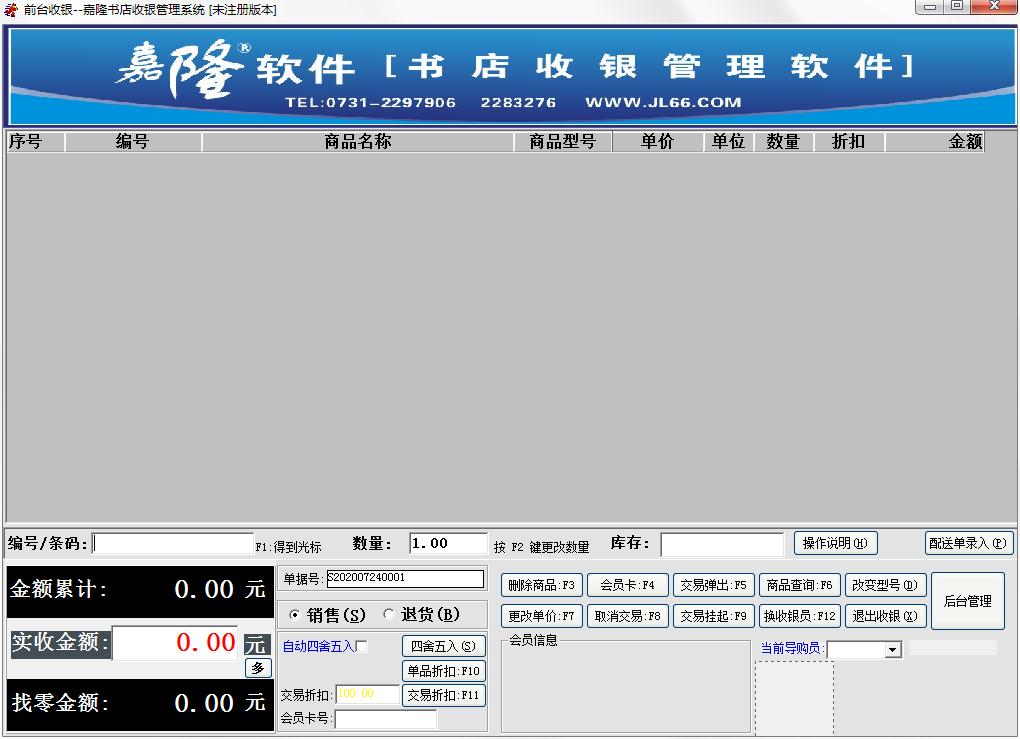Open 后台管理 backend
The width and height of the screenshot is (1020, 739).
(967, 601)
